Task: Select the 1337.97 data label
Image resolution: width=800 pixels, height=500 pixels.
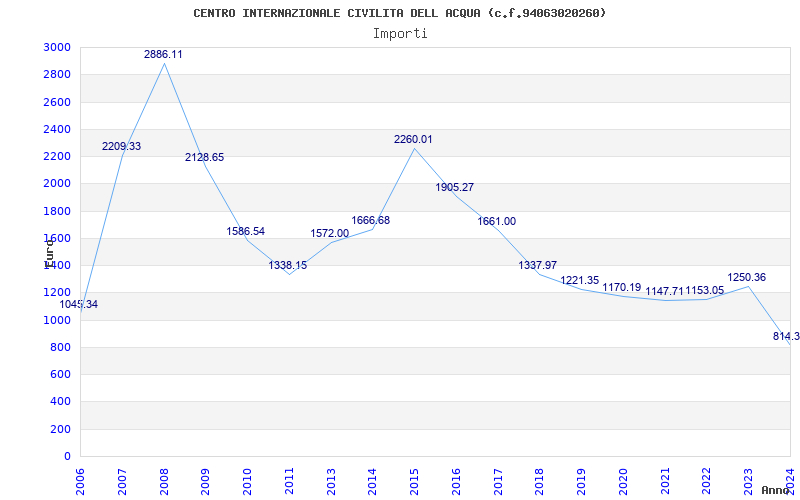Action: 538,265
